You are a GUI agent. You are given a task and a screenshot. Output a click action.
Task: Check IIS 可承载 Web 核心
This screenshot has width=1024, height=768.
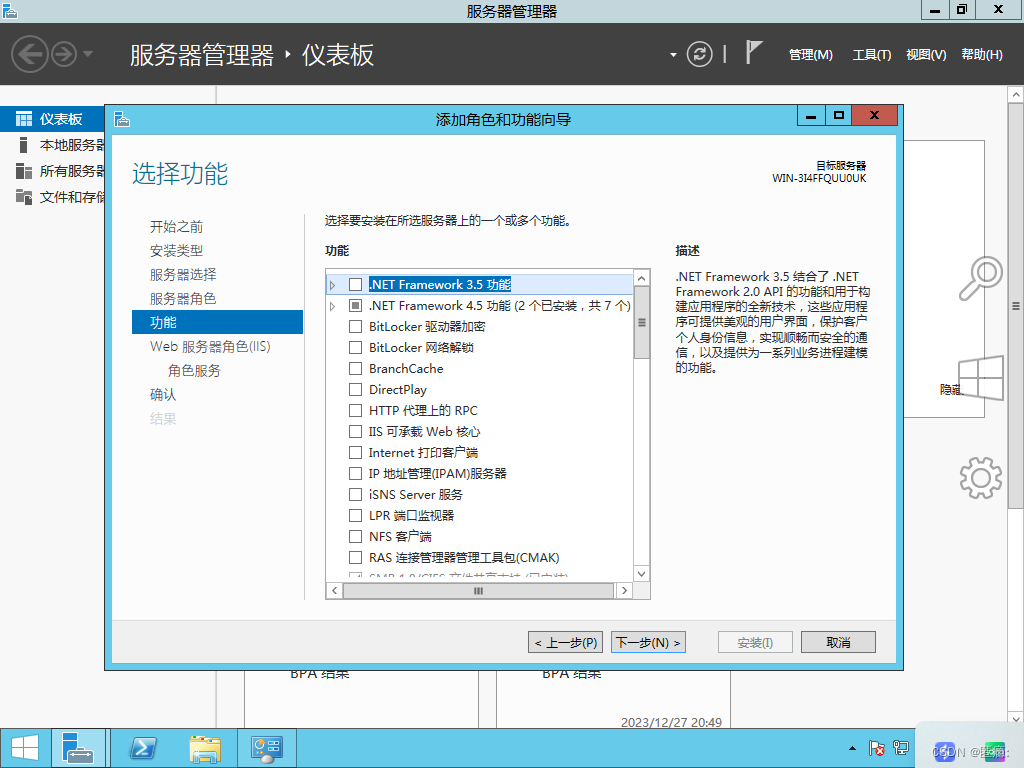[x=355, y=432]
